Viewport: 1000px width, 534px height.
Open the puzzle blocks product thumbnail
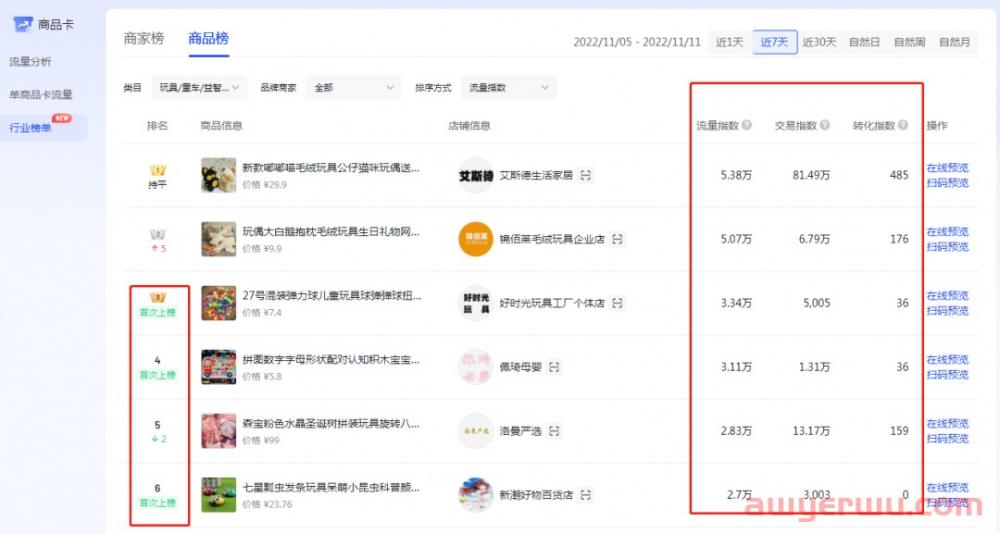[219, 367]
